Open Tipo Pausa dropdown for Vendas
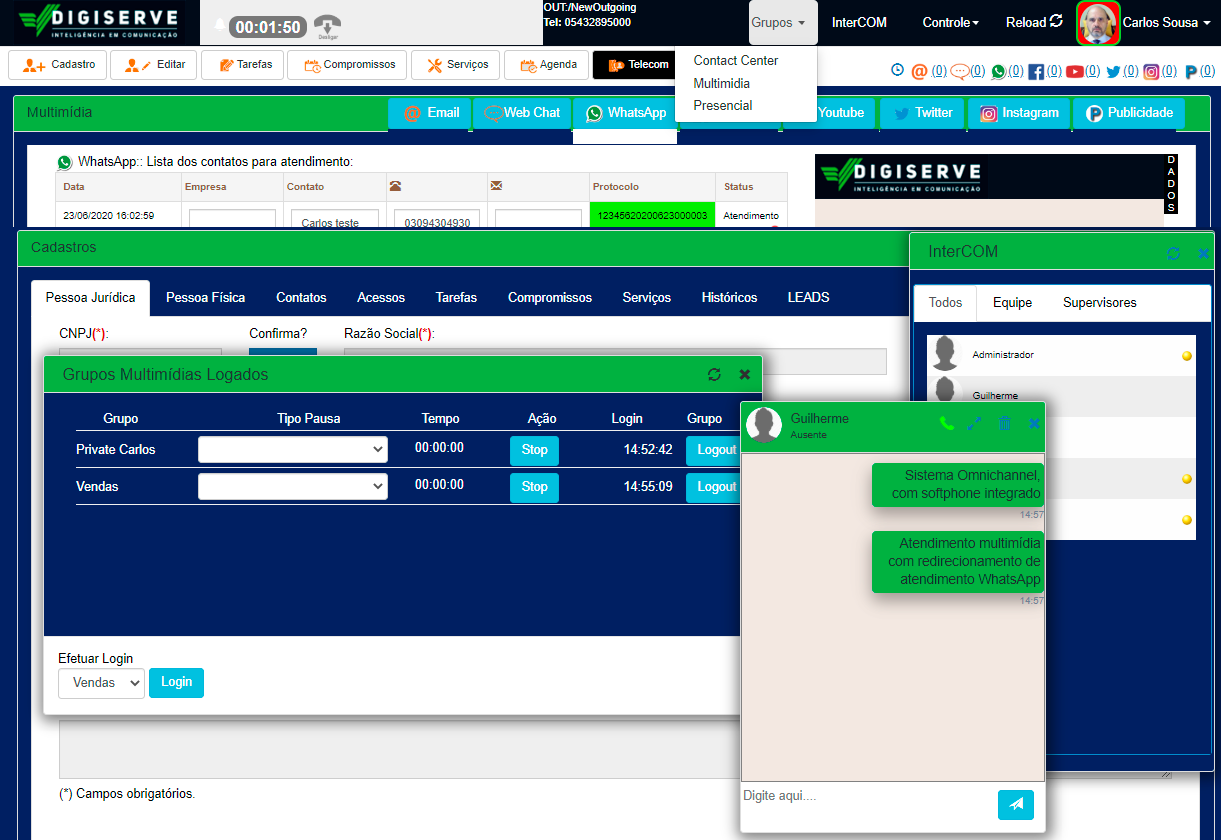1221x840 pixels. pyautogui.click(x=293, y=487)
